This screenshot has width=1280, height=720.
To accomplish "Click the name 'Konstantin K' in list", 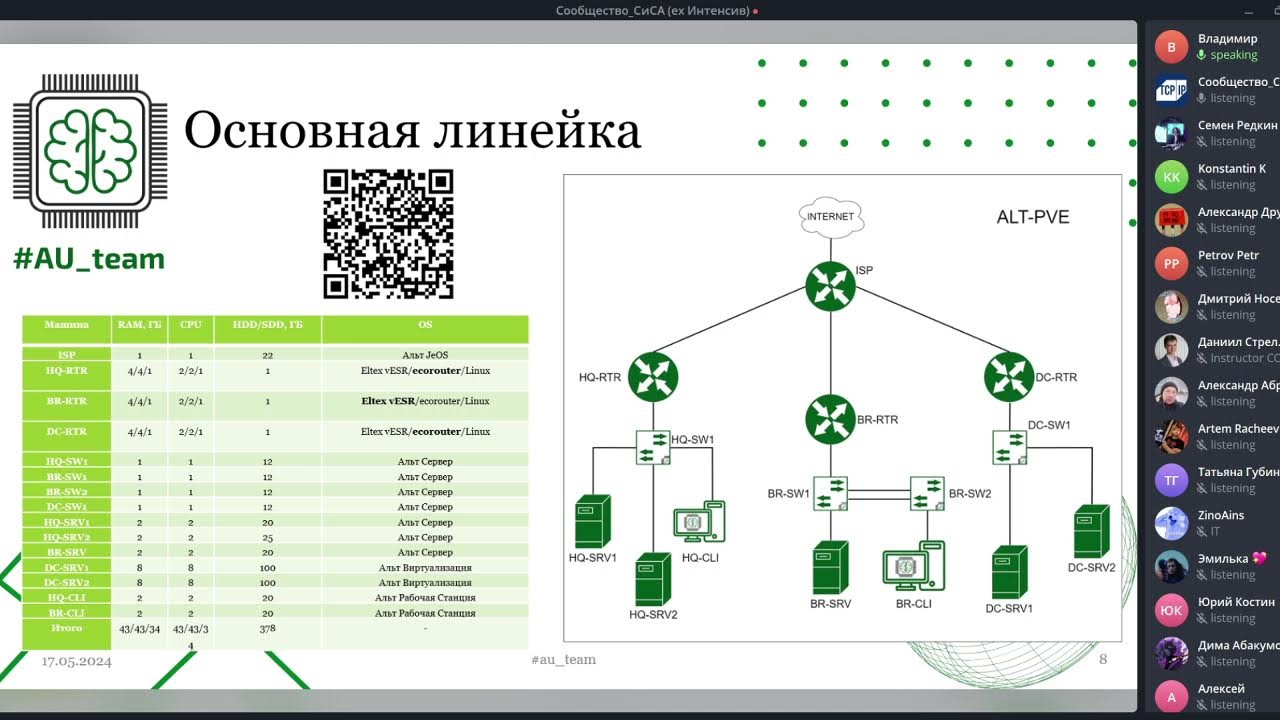I will click(x=1232, y=168).
